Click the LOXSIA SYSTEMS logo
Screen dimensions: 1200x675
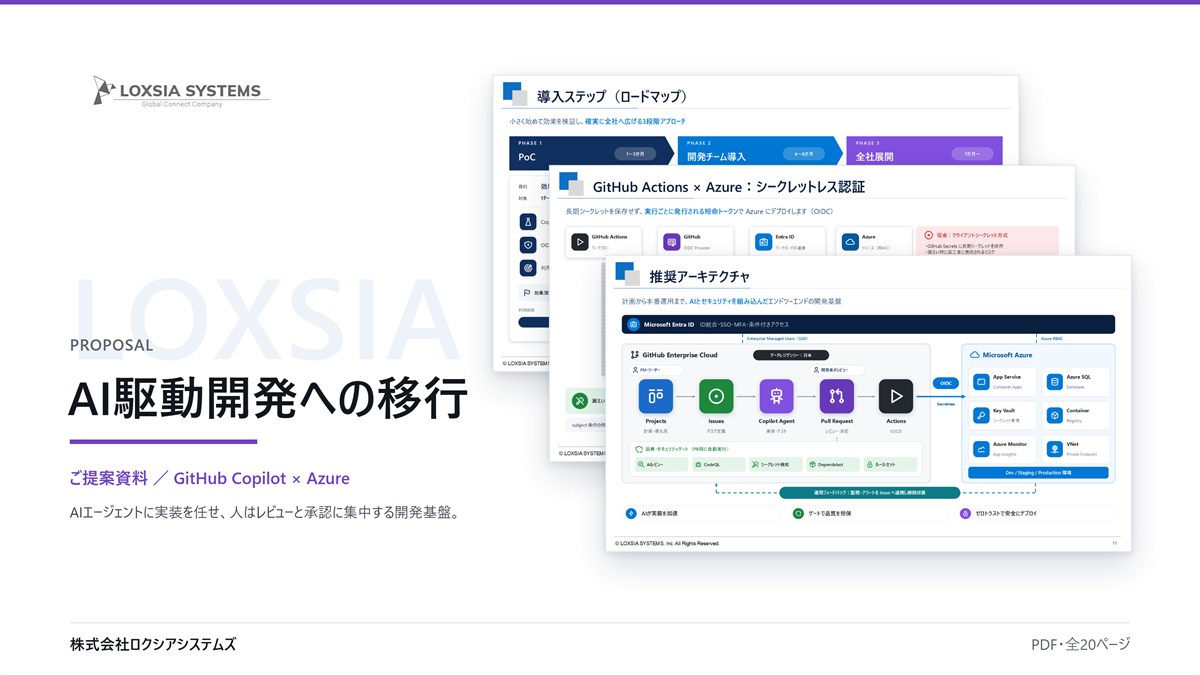point(181,91)
